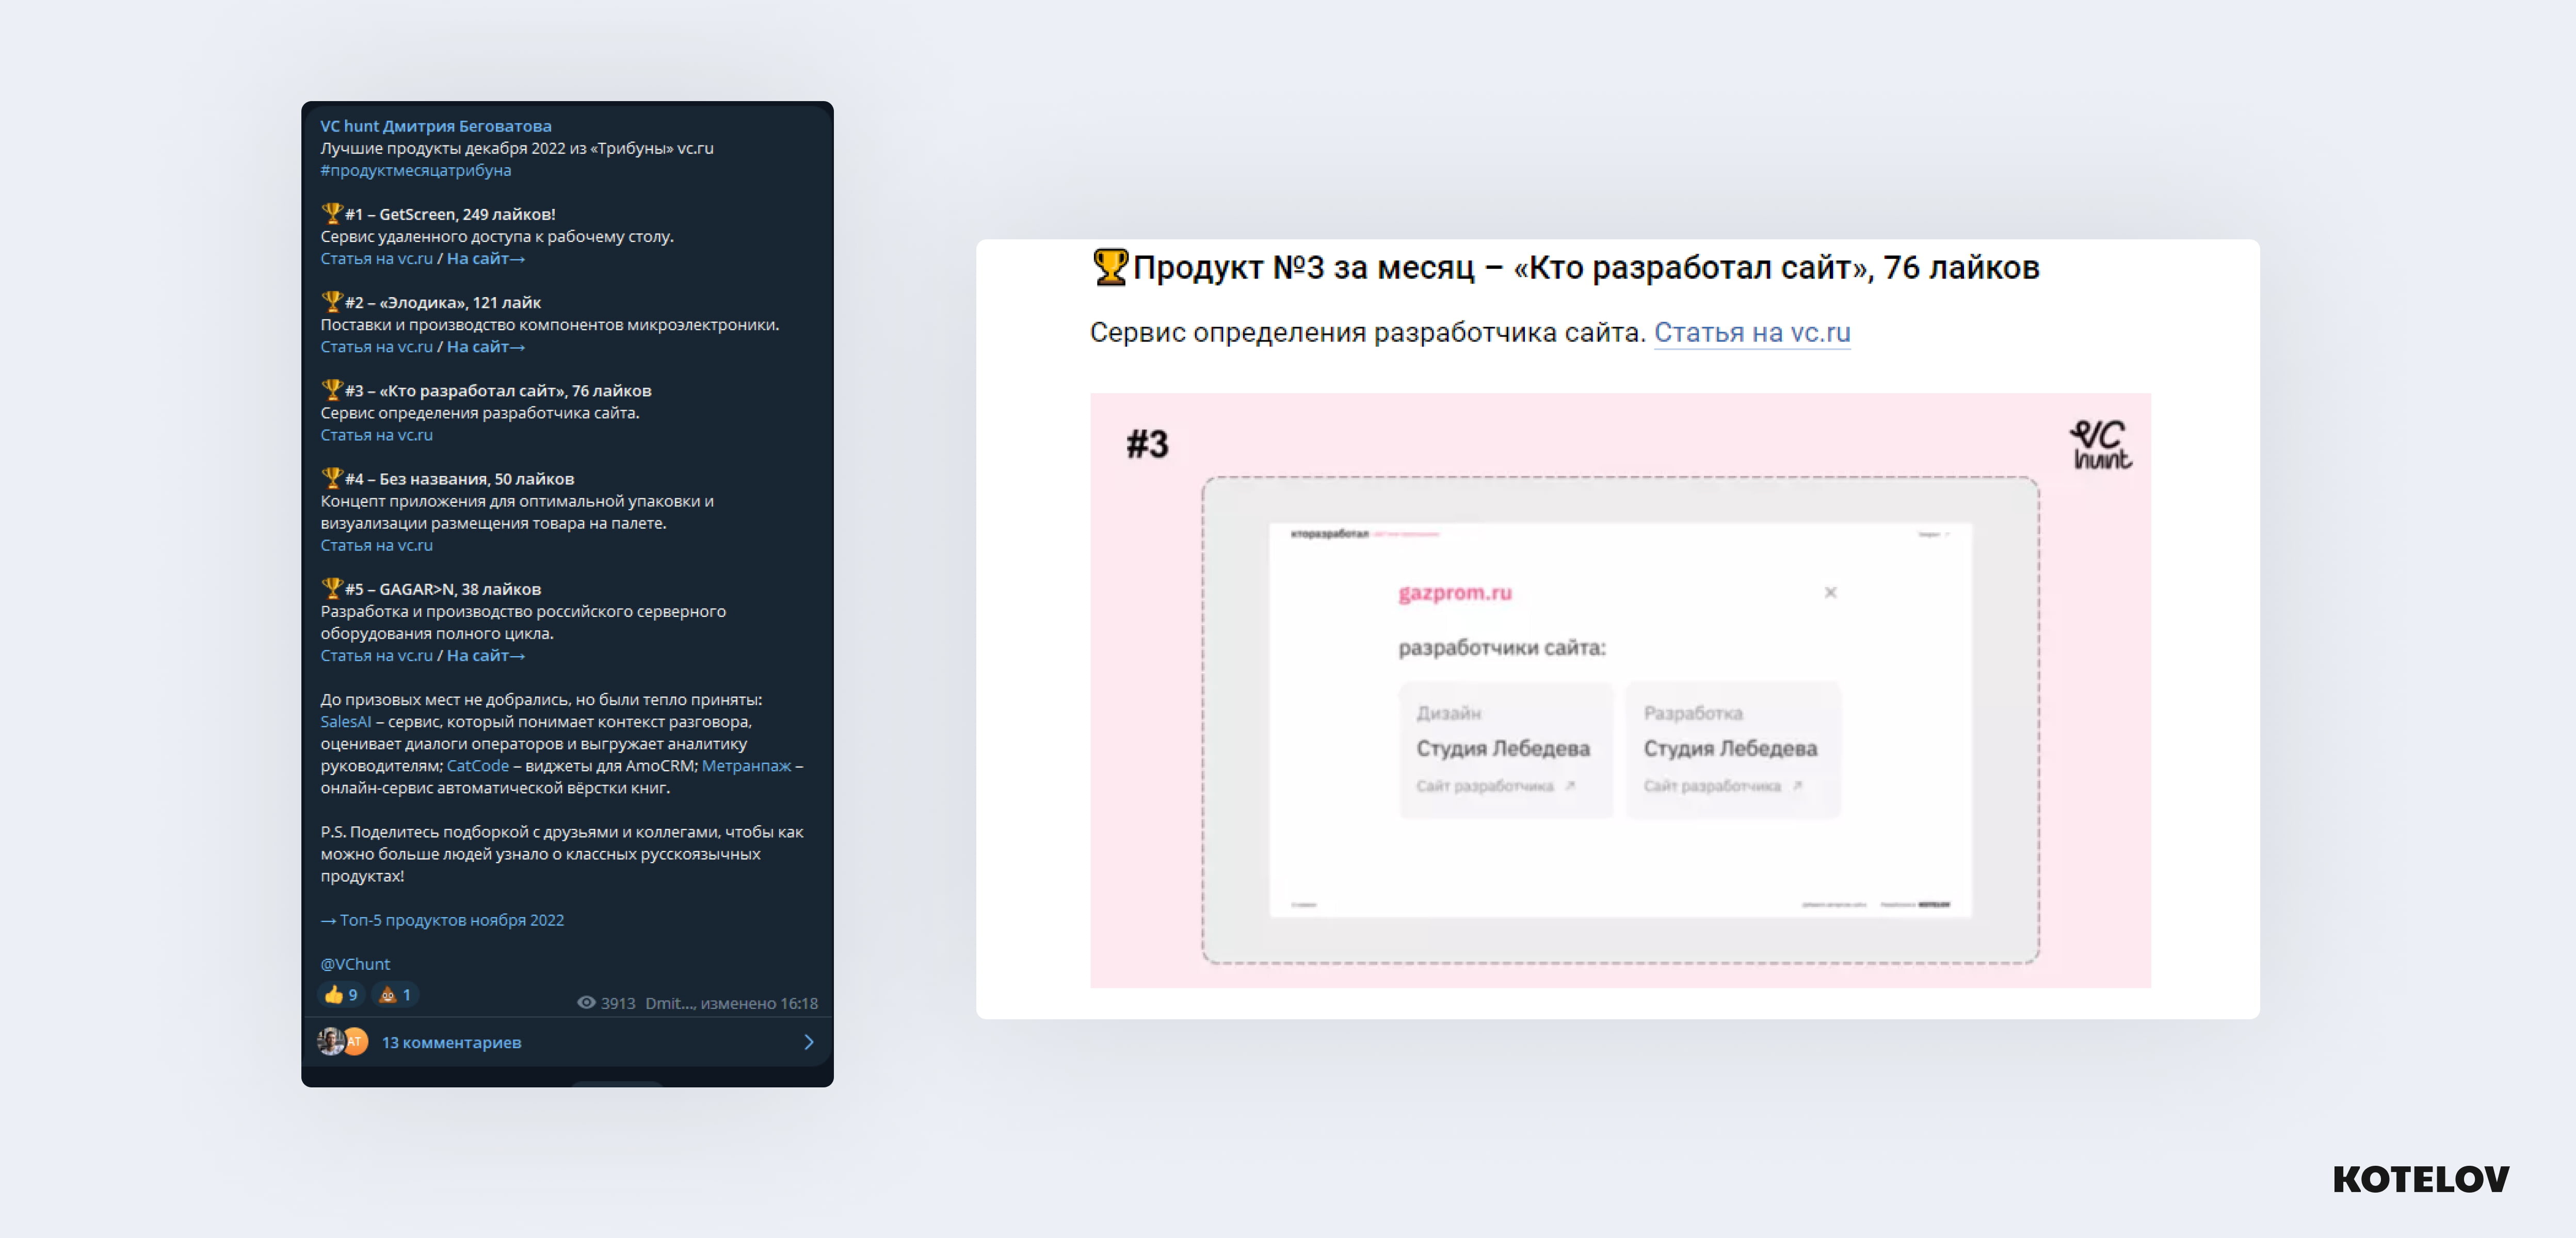This screenshot has height=1238, width=2576.
Task: Click the views eye icon
Action: point(587,1002)
